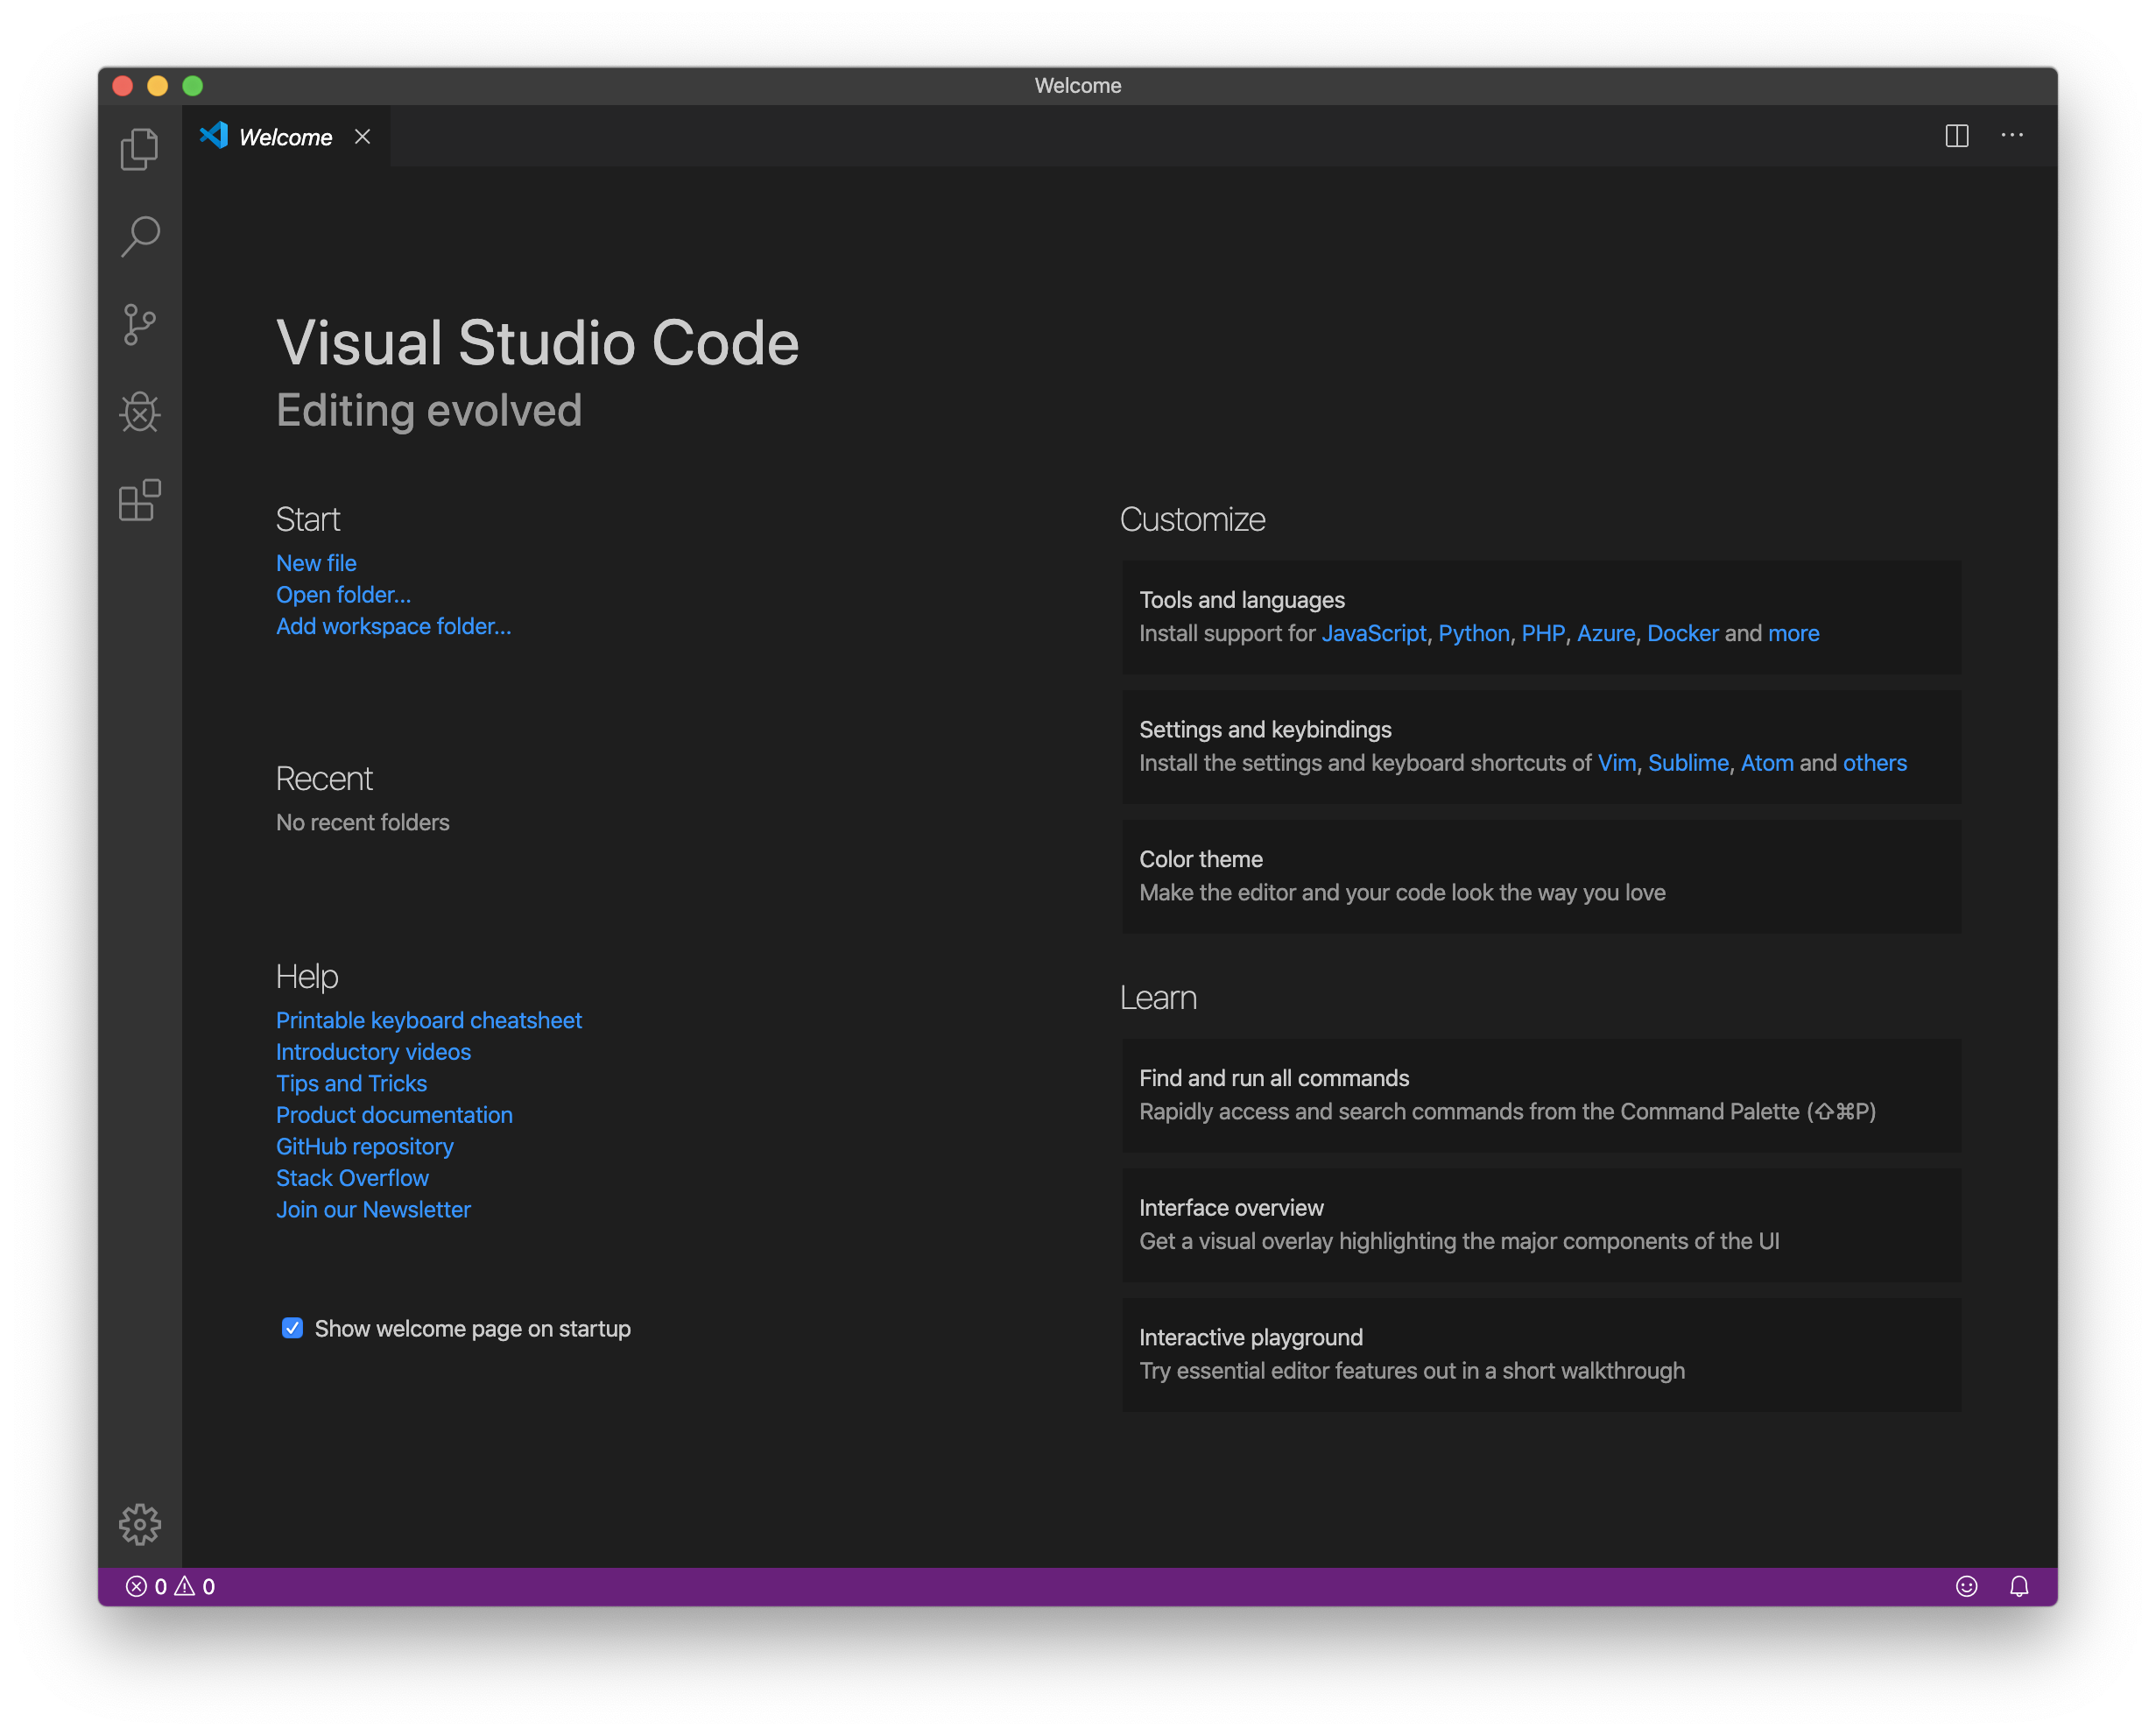Open notifications bell in status bar
Image resolution: width=2156 pixels, height=1736 pixels.
(x=2019, y=1586)
